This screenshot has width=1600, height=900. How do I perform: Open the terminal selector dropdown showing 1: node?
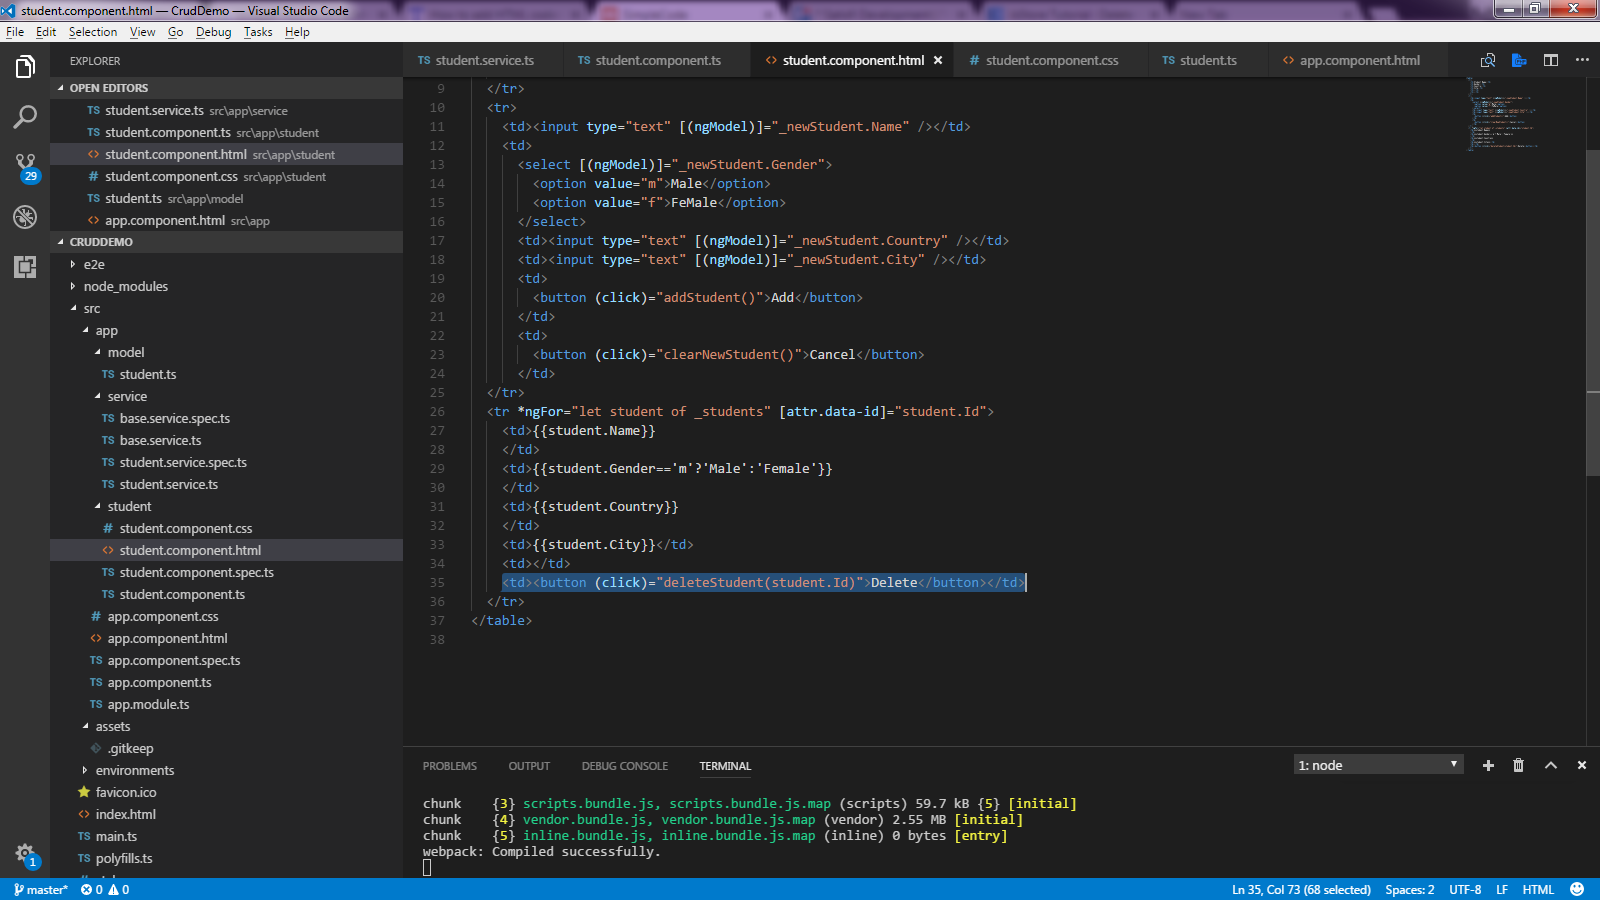click(1377, 764)
